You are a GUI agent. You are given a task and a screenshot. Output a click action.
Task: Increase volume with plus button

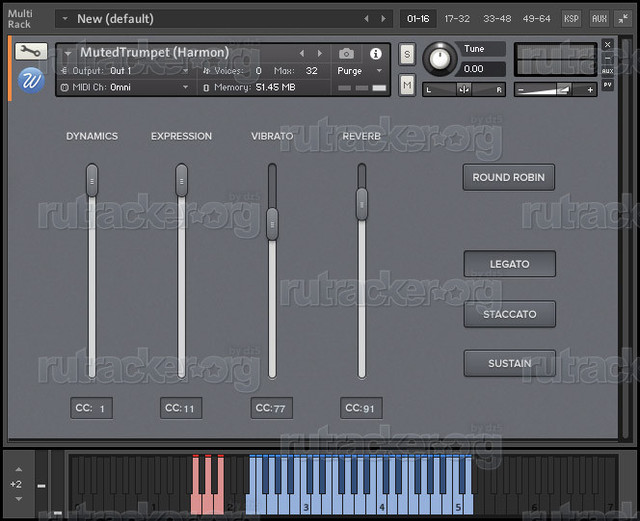coord(590,89)
